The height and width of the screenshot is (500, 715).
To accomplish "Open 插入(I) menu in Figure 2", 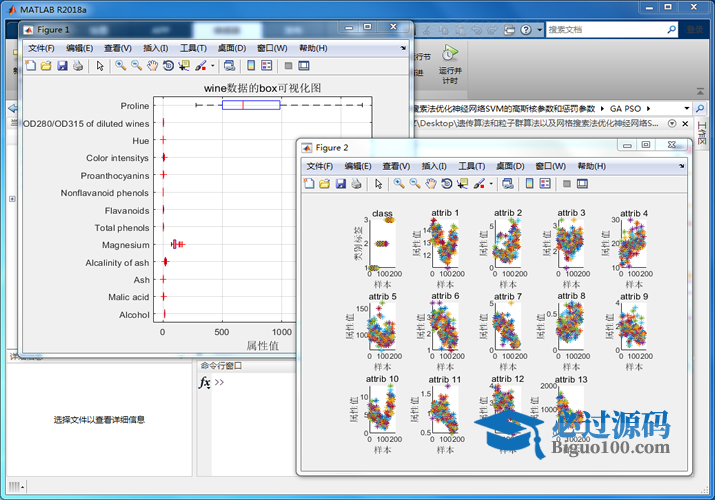I will (434, 166).
